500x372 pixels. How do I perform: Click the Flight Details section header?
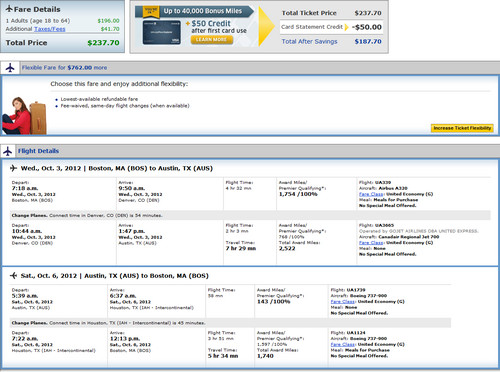click(x=38, y=151)
